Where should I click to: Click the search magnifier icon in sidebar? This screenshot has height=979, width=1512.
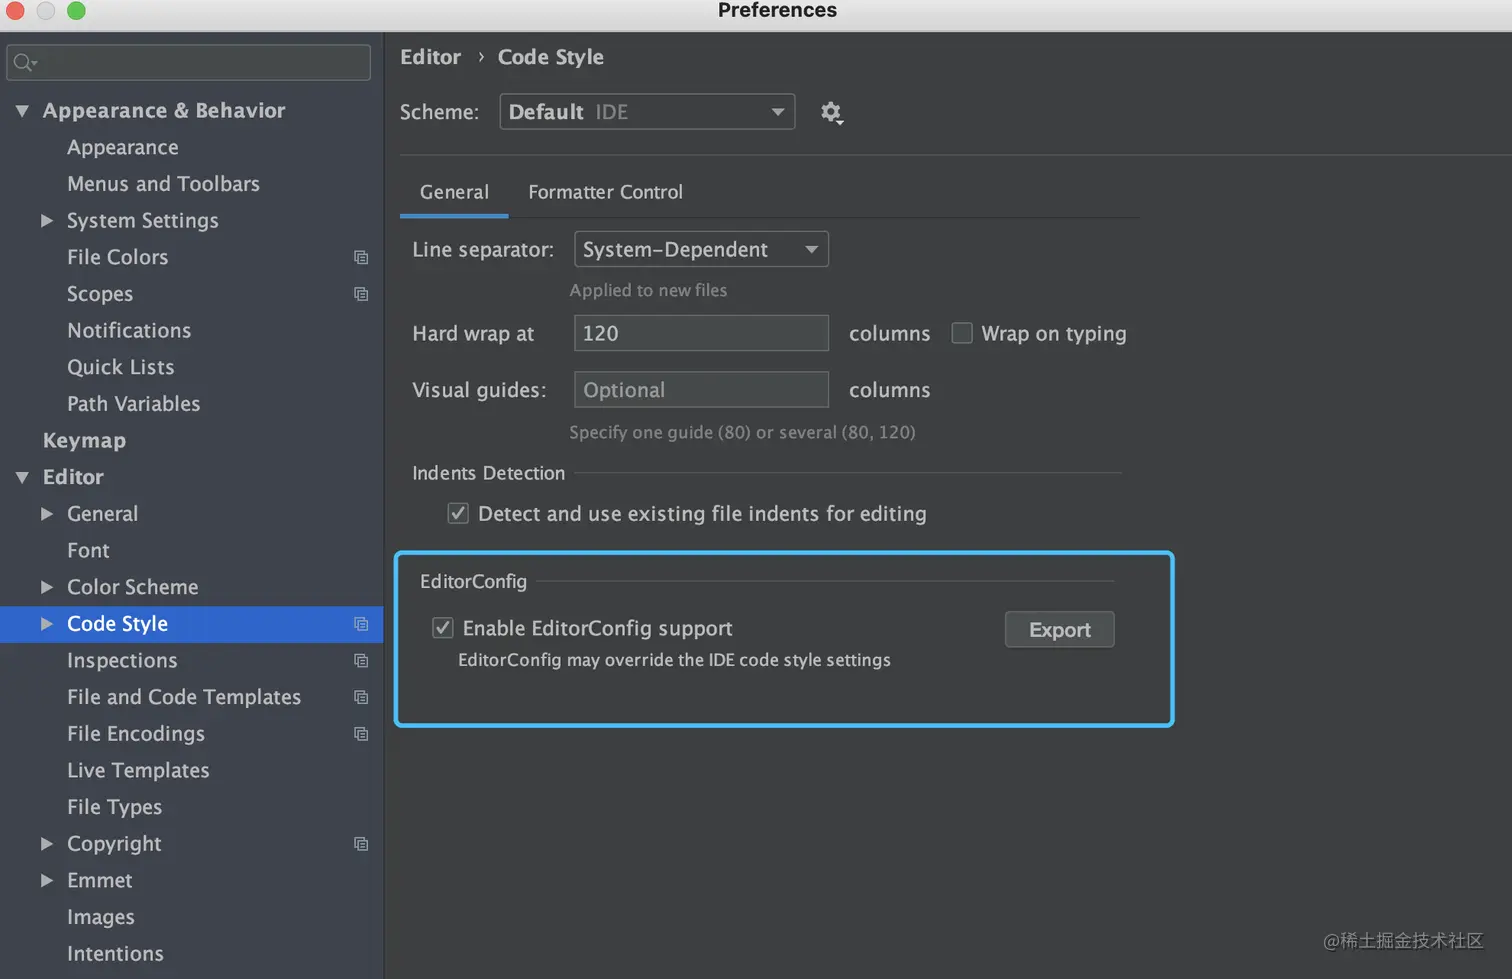tap(24, 63)
